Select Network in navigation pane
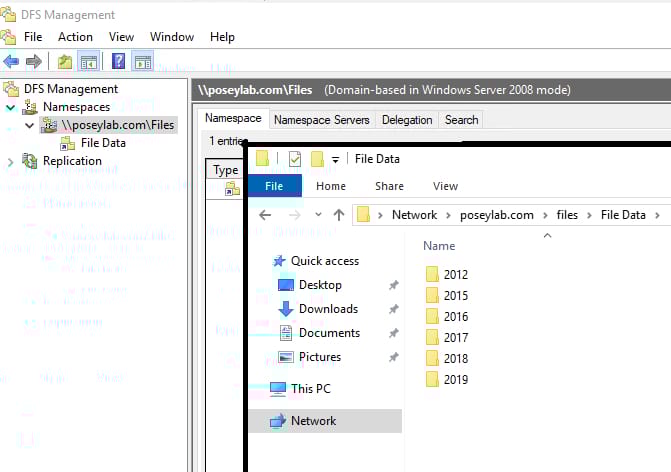This screenshot has width=671, height=472. coord(325,421)
